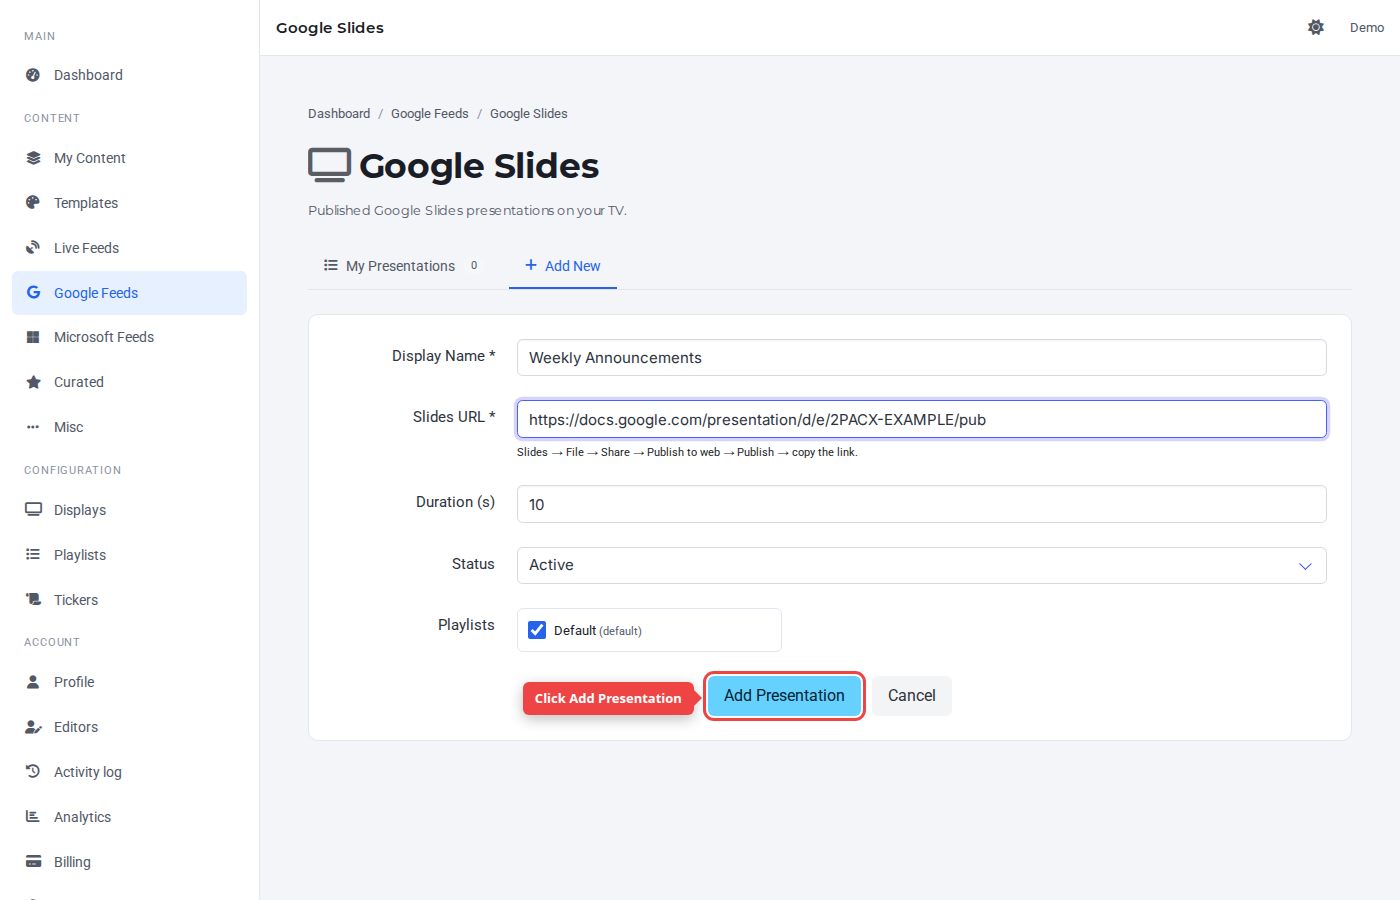
Task: Open the Misc sidebar item
Action: [x=129, y=427]
